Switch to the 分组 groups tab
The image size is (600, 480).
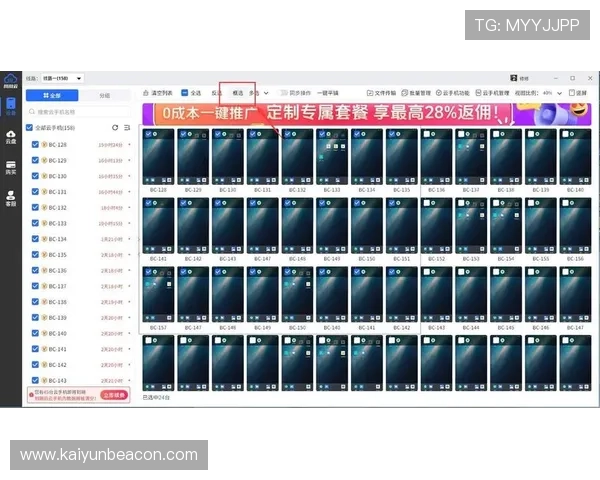105,96
